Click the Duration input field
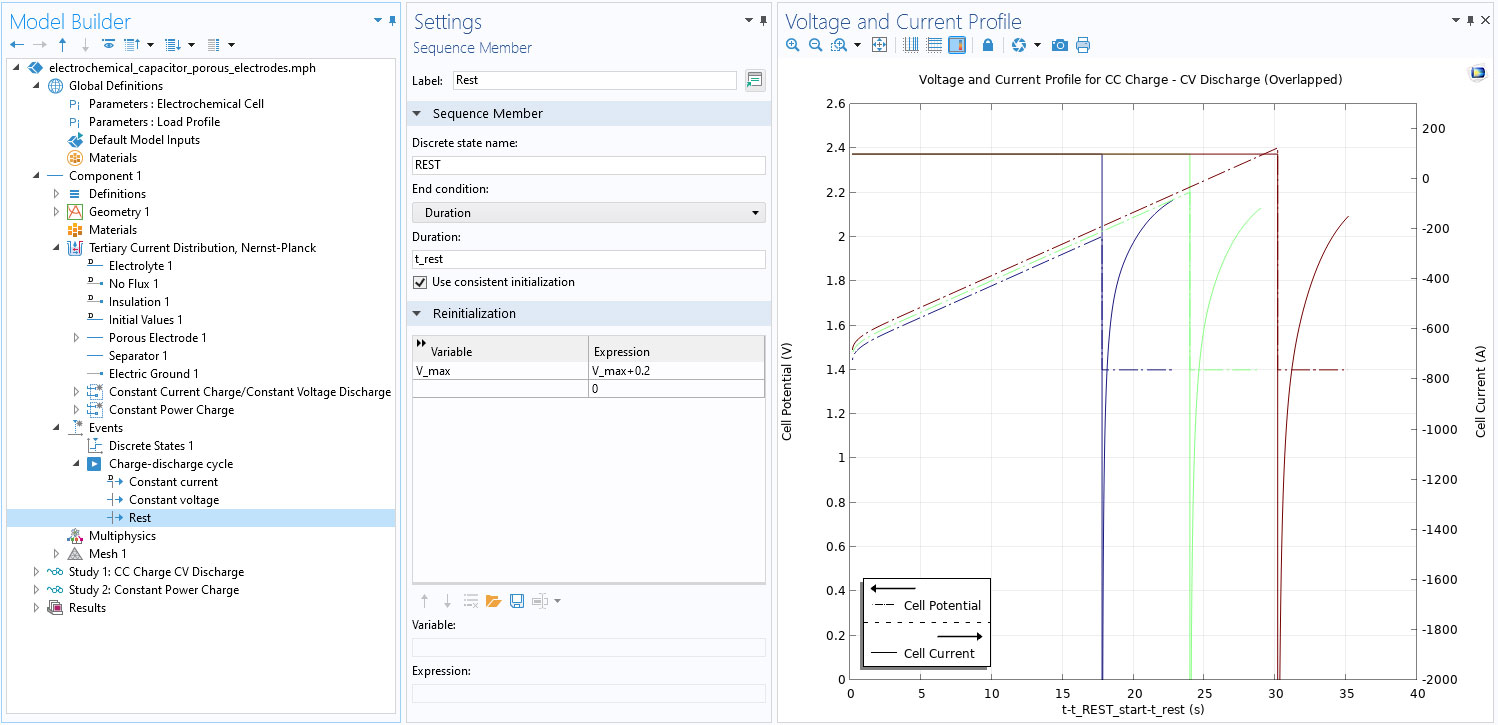1498x725 pixels. coord(588,260)
